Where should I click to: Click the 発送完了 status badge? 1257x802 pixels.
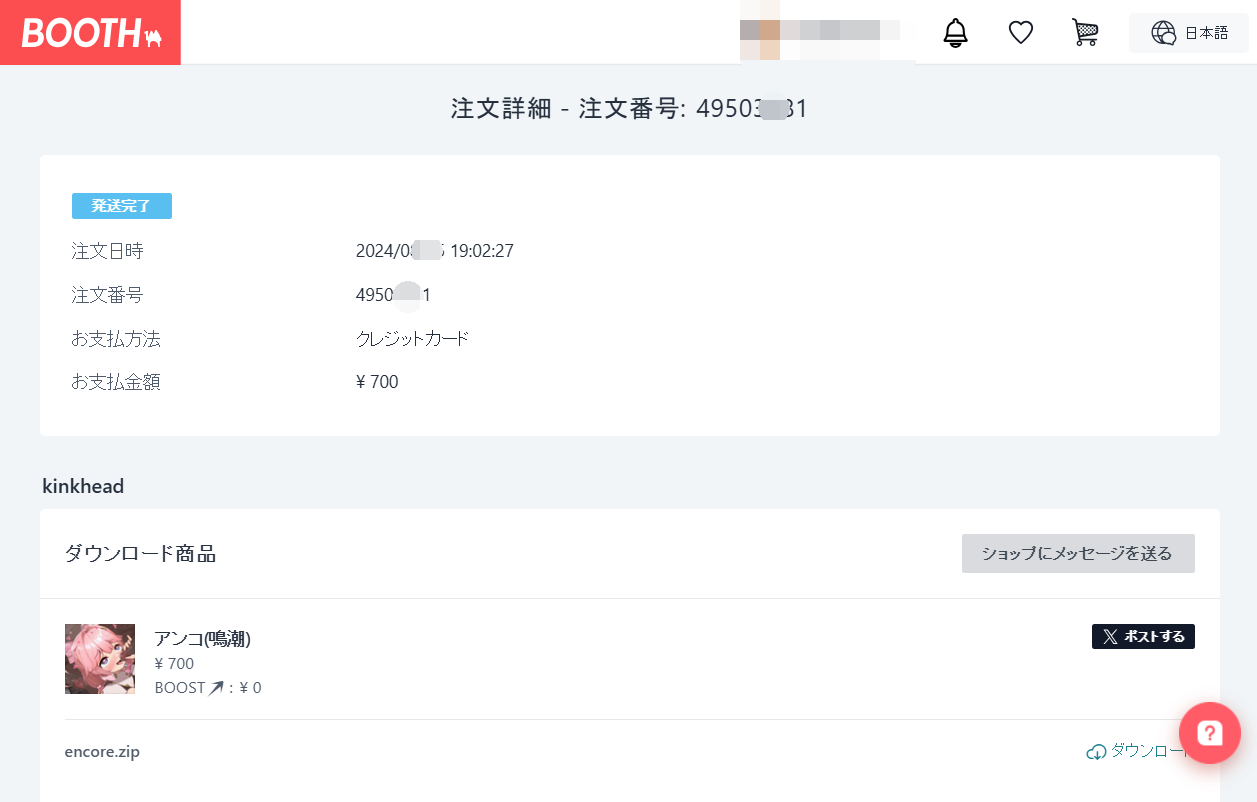122,206
